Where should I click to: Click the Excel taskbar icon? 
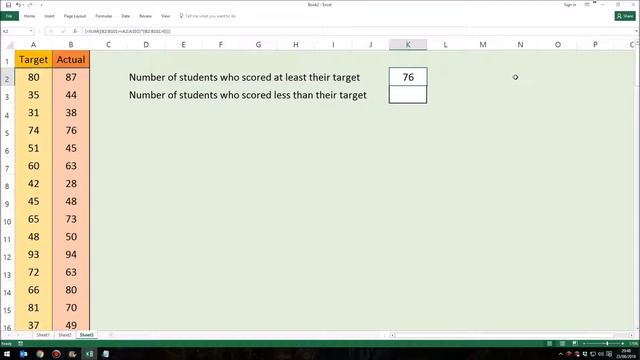tap(89, 354)
